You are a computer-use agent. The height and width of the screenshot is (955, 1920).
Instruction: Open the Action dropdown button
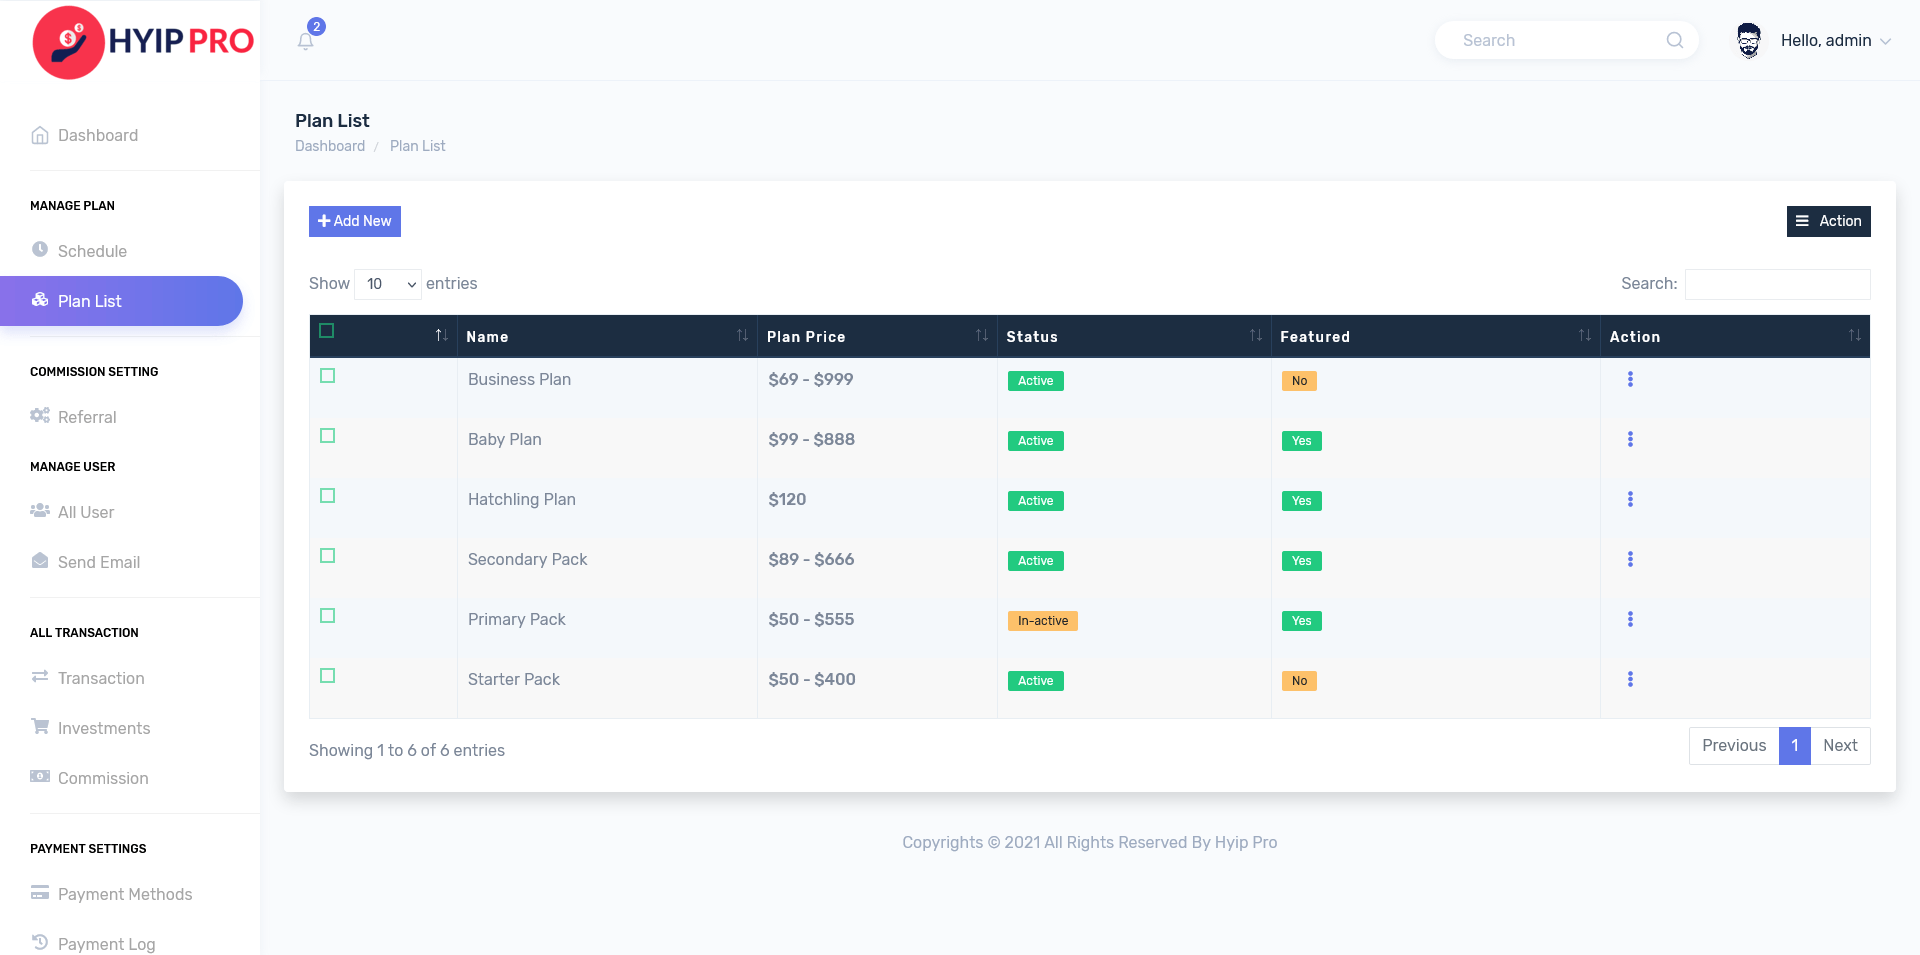pyautogui.click(x=1828, y=221)
